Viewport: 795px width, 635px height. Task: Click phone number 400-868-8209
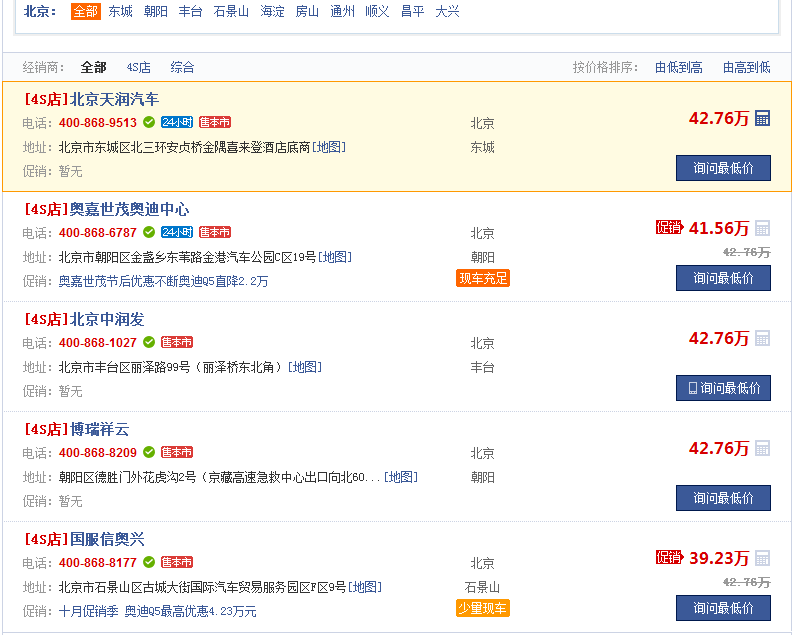point(98,452)
